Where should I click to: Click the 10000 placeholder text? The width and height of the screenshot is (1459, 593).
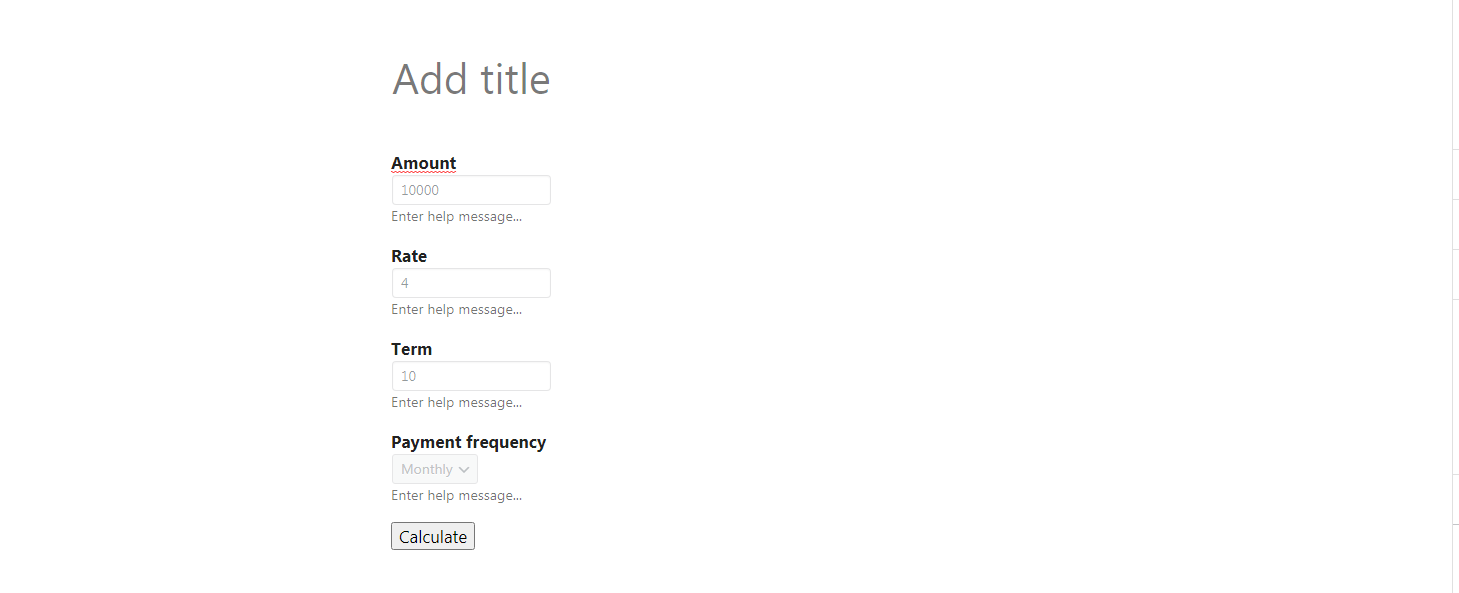pos(420,190)
